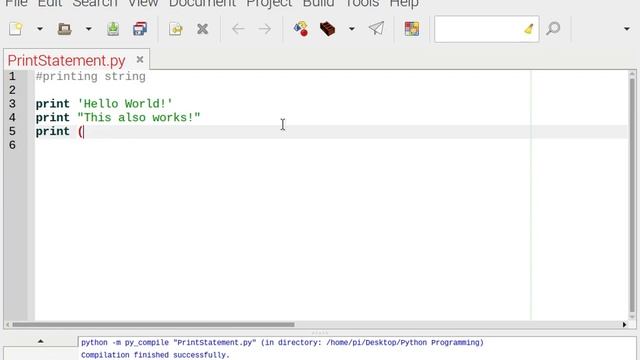Click the horizontal scrollbar right arrow
This screenshot has width=640, height=360.
pos(624,325)
